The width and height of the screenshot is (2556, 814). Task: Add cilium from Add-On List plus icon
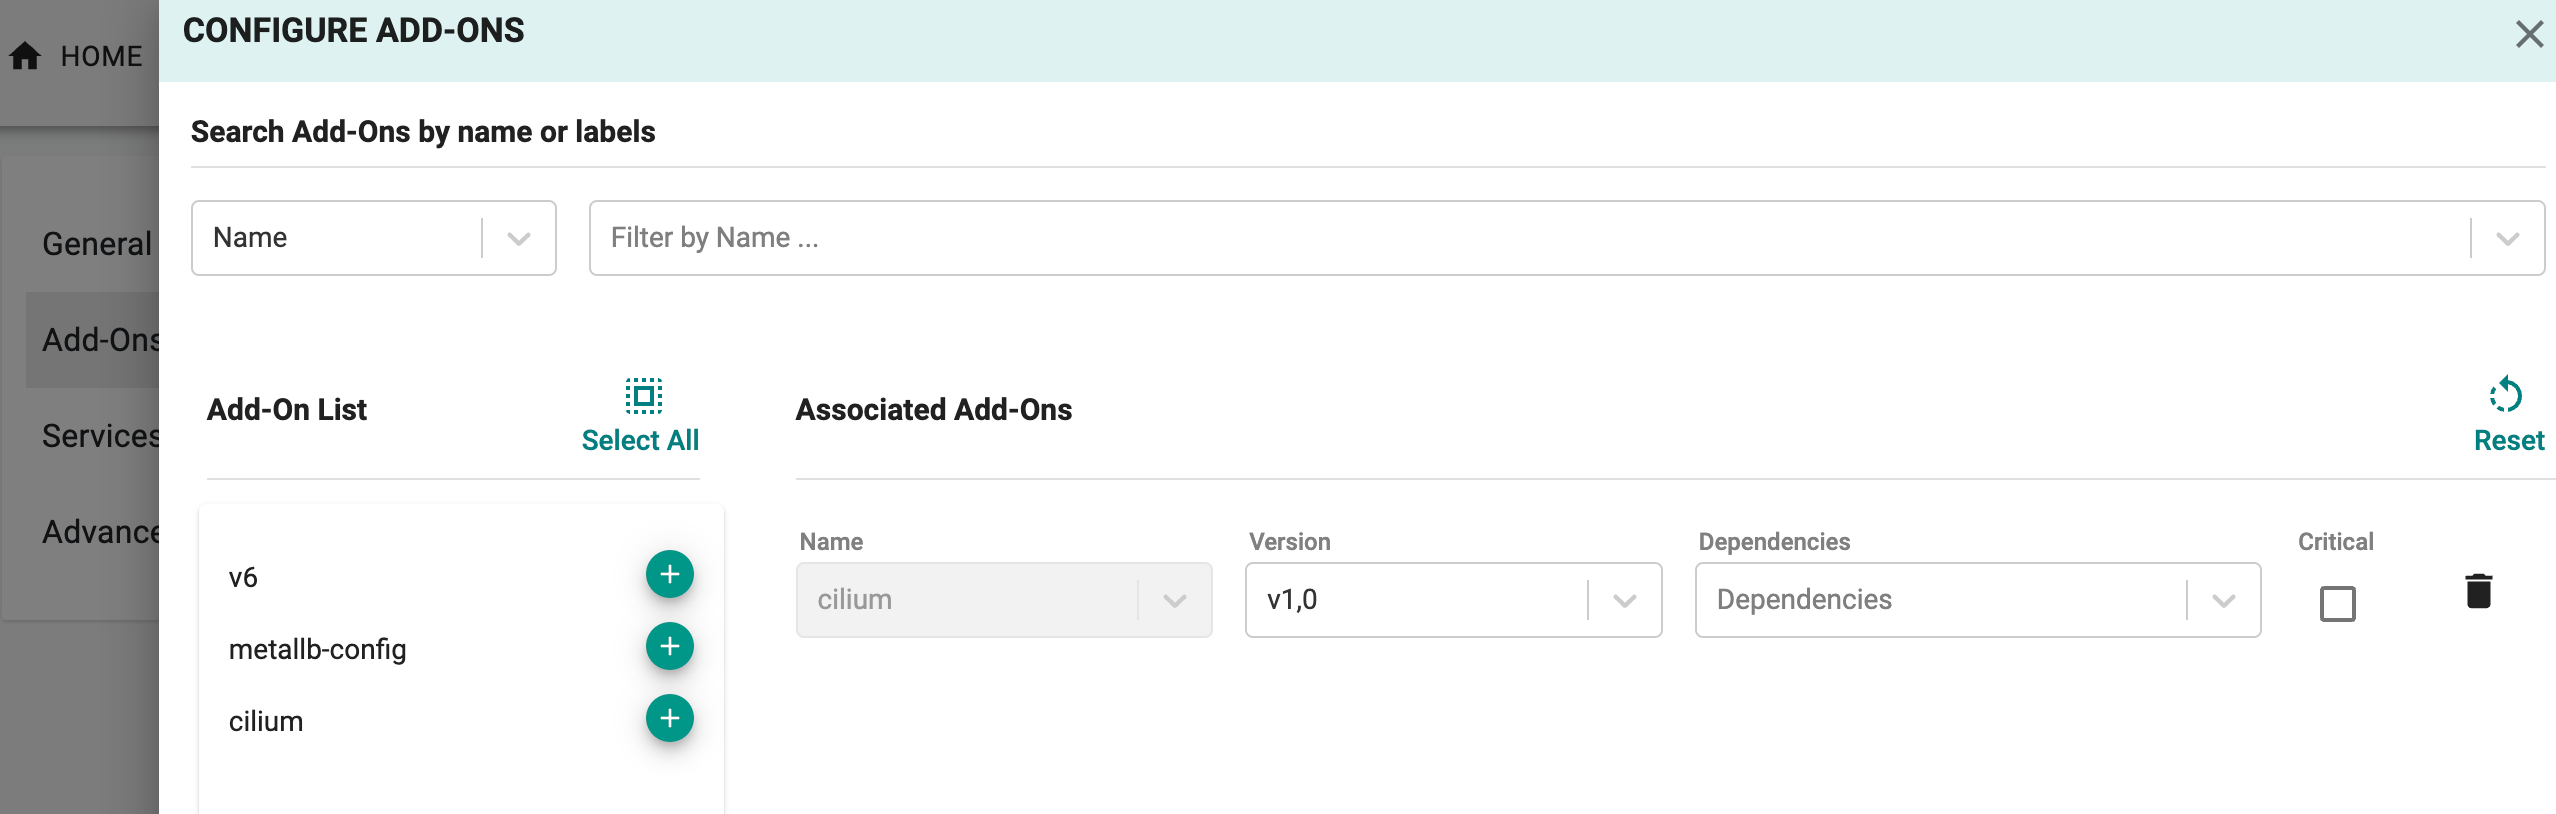(669, 718)
